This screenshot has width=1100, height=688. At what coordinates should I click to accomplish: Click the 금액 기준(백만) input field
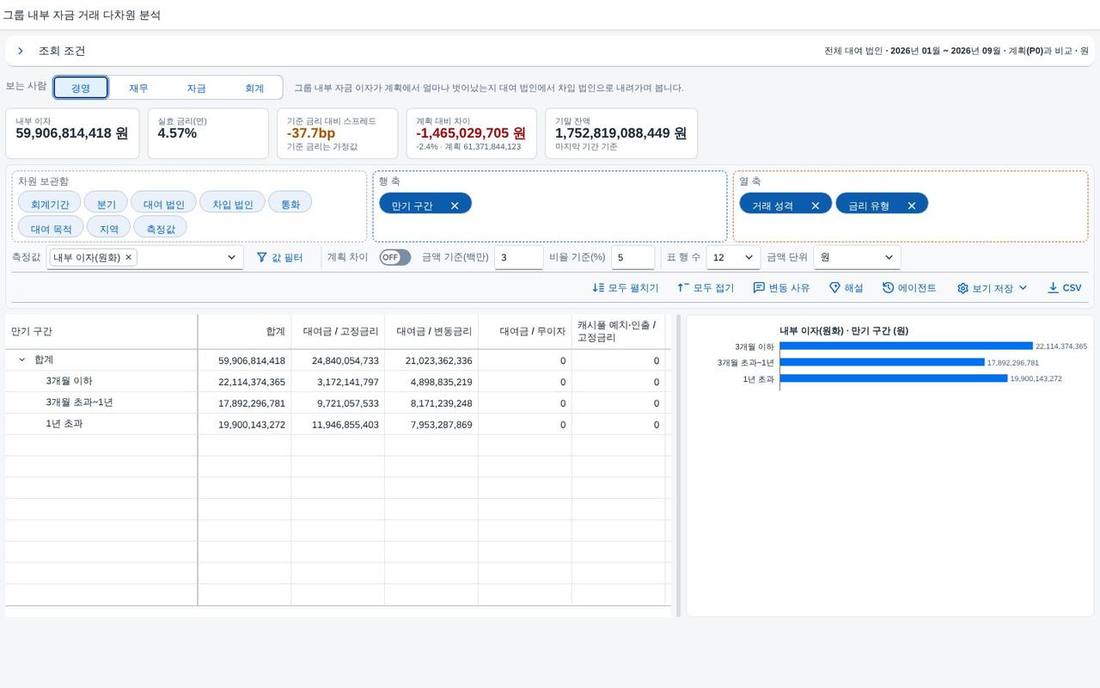coord(518,257)
